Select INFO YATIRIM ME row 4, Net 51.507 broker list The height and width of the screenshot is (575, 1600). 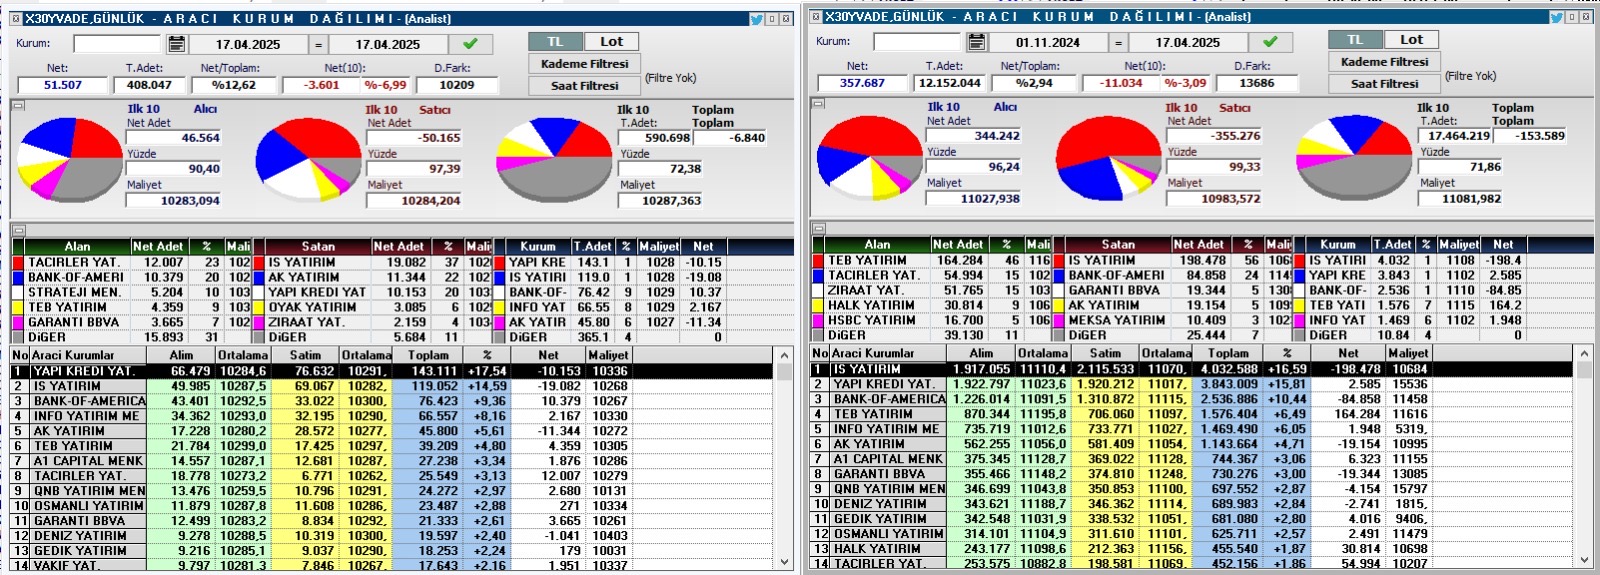(392, 416)
